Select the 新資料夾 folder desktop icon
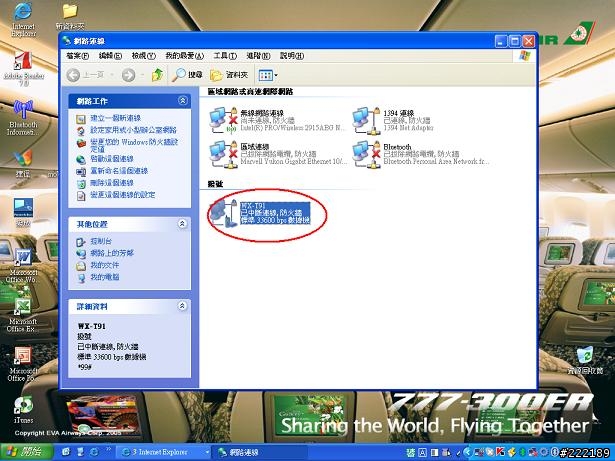The image size is (615, 461). [x=70, y=16]
